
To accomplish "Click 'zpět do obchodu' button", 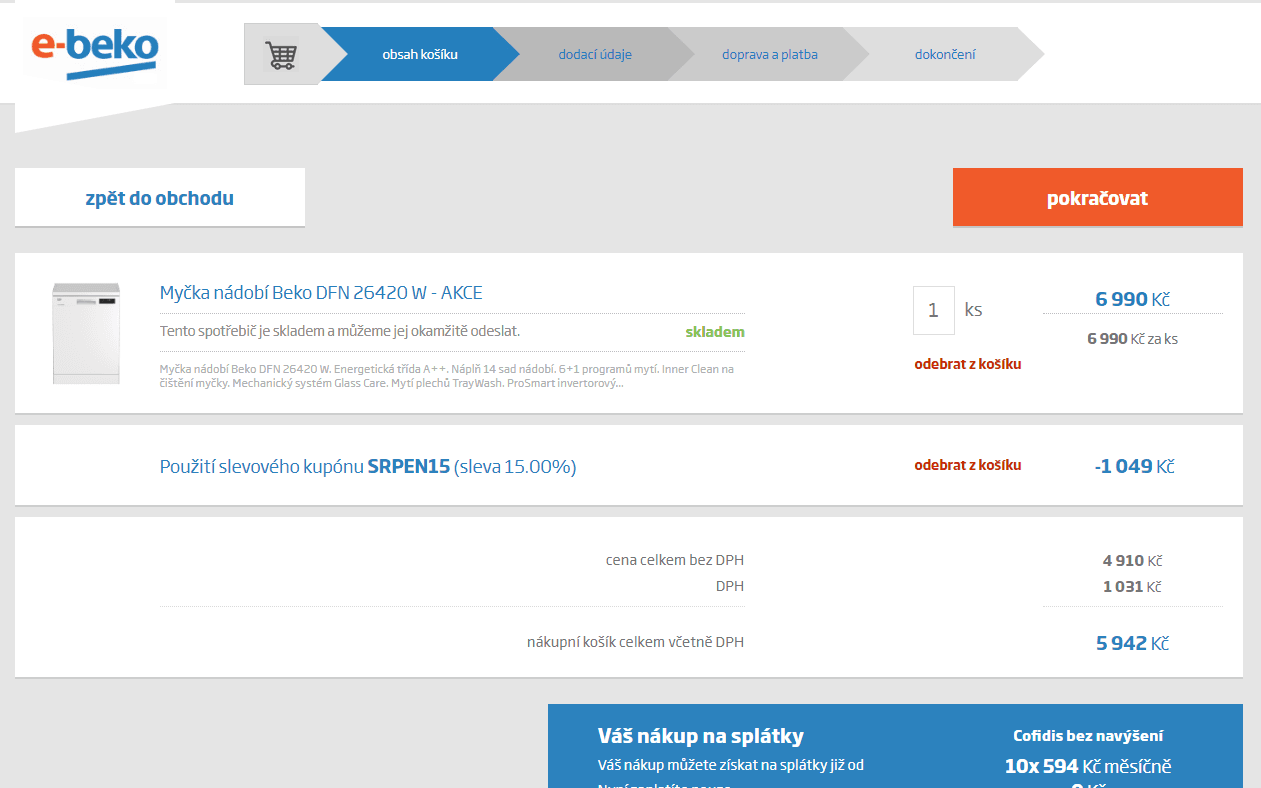I will point(160,198).
